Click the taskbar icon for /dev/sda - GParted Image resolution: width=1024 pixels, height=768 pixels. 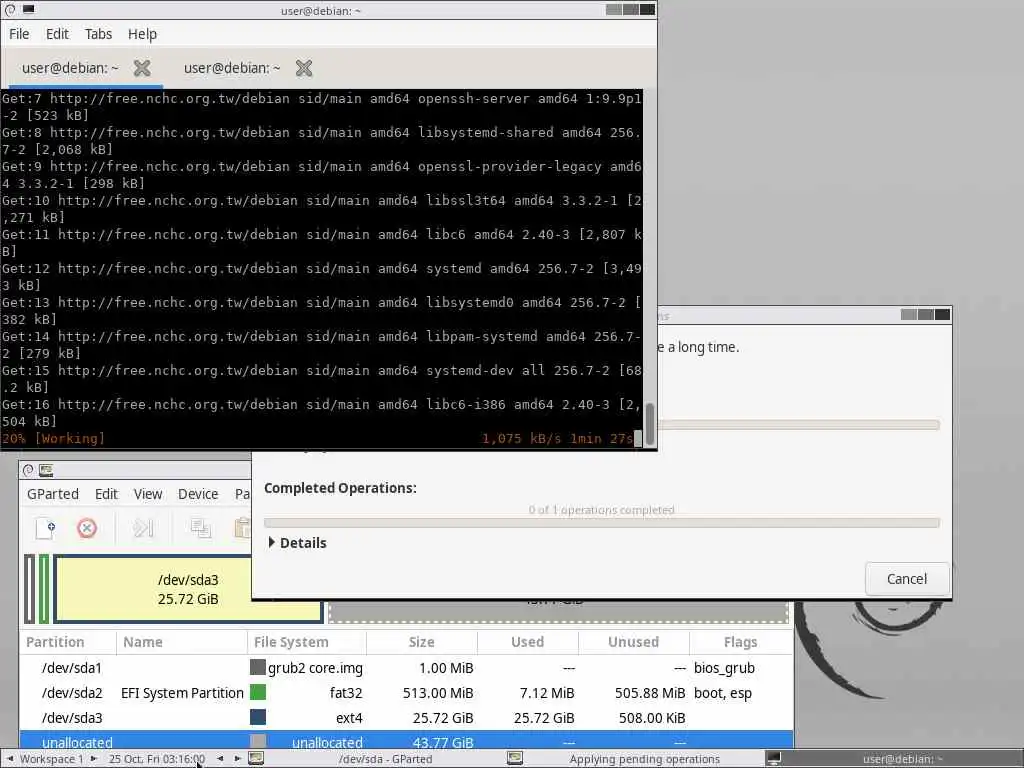coord(256,758)
